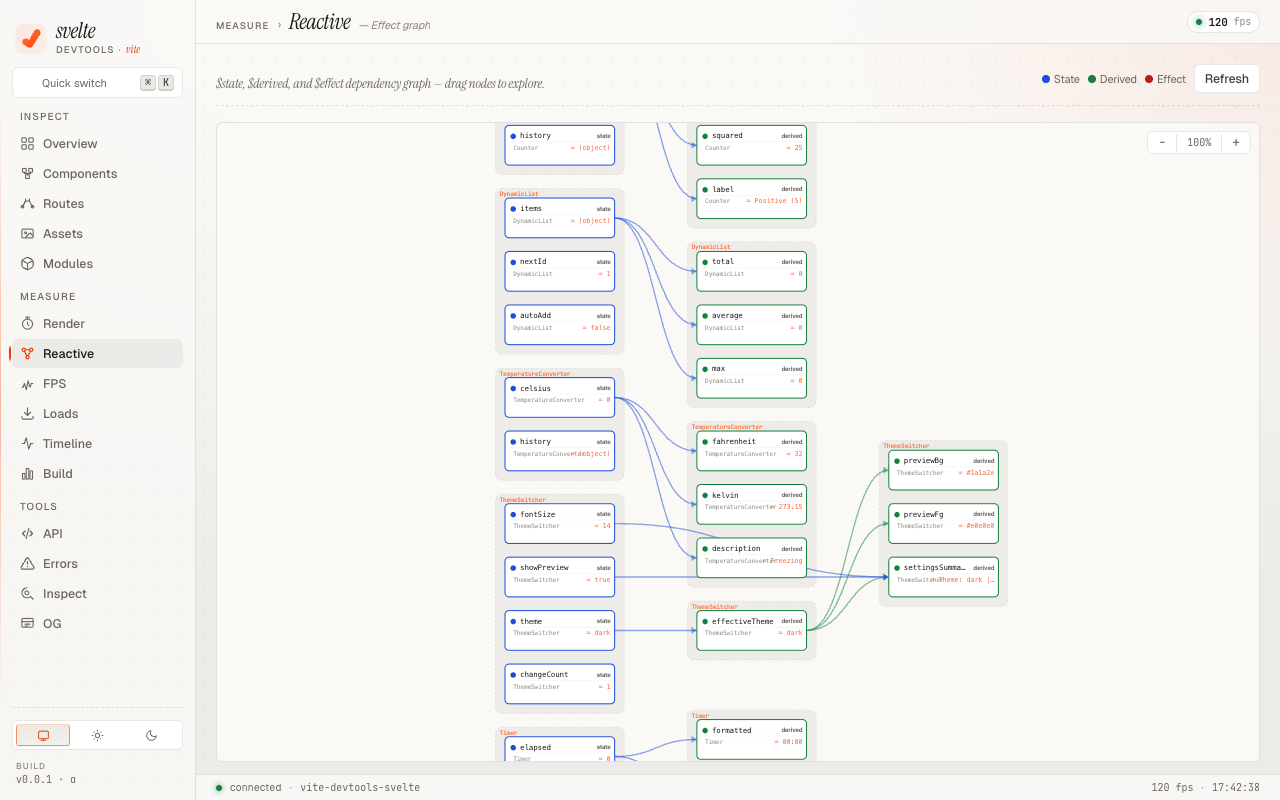
Task: Click MEASURE breadcrumb link
Action: (x=242, y=26)
